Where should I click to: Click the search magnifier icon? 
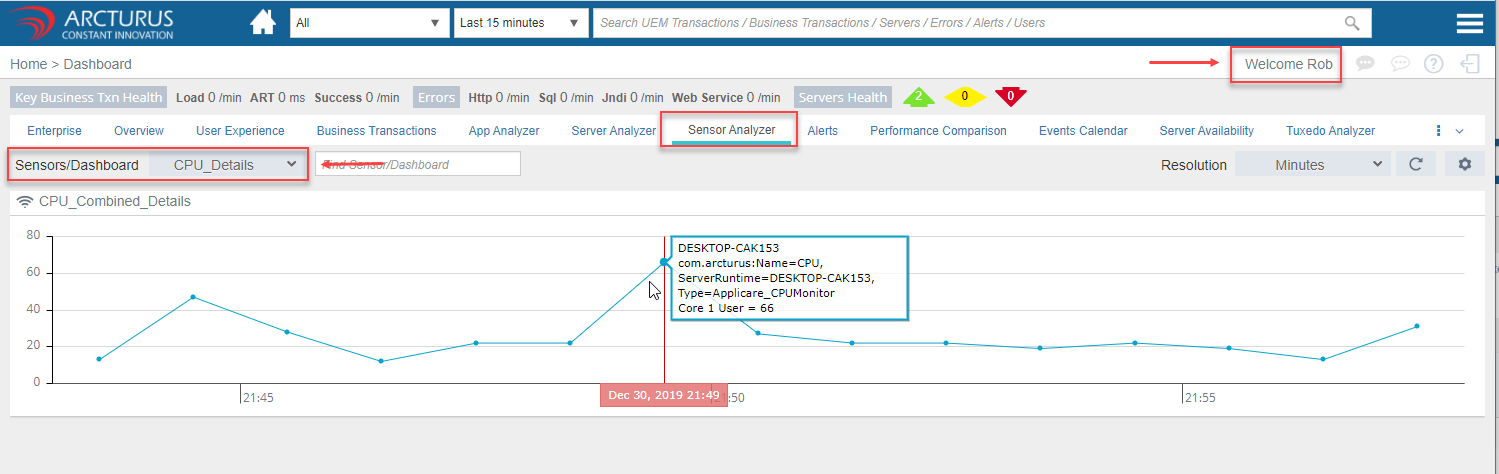1352,23
